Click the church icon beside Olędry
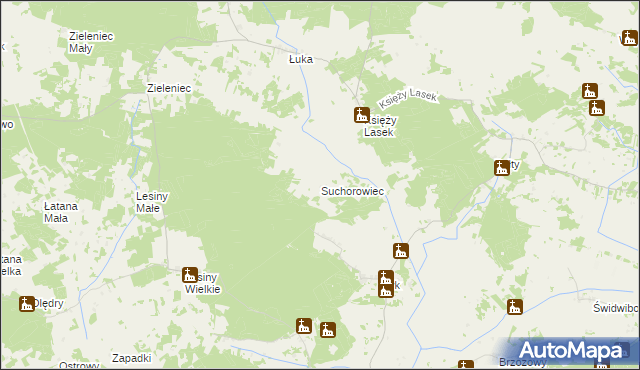This screenshot has width=640, height=370. (x=27, y=304)
